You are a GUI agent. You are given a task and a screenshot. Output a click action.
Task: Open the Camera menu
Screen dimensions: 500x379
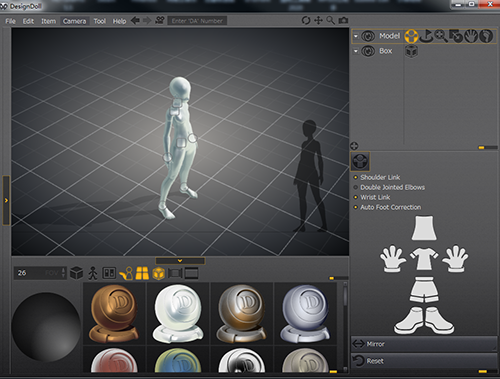click(74, 21)
